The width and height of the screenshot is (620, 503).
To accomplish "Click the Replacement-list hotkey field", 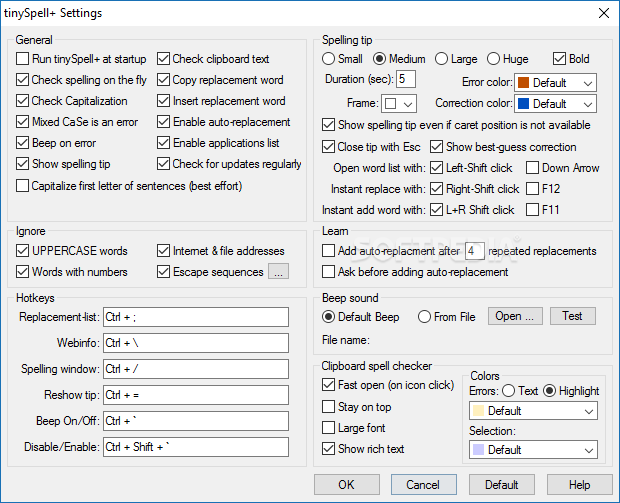I will pos(196,317).
